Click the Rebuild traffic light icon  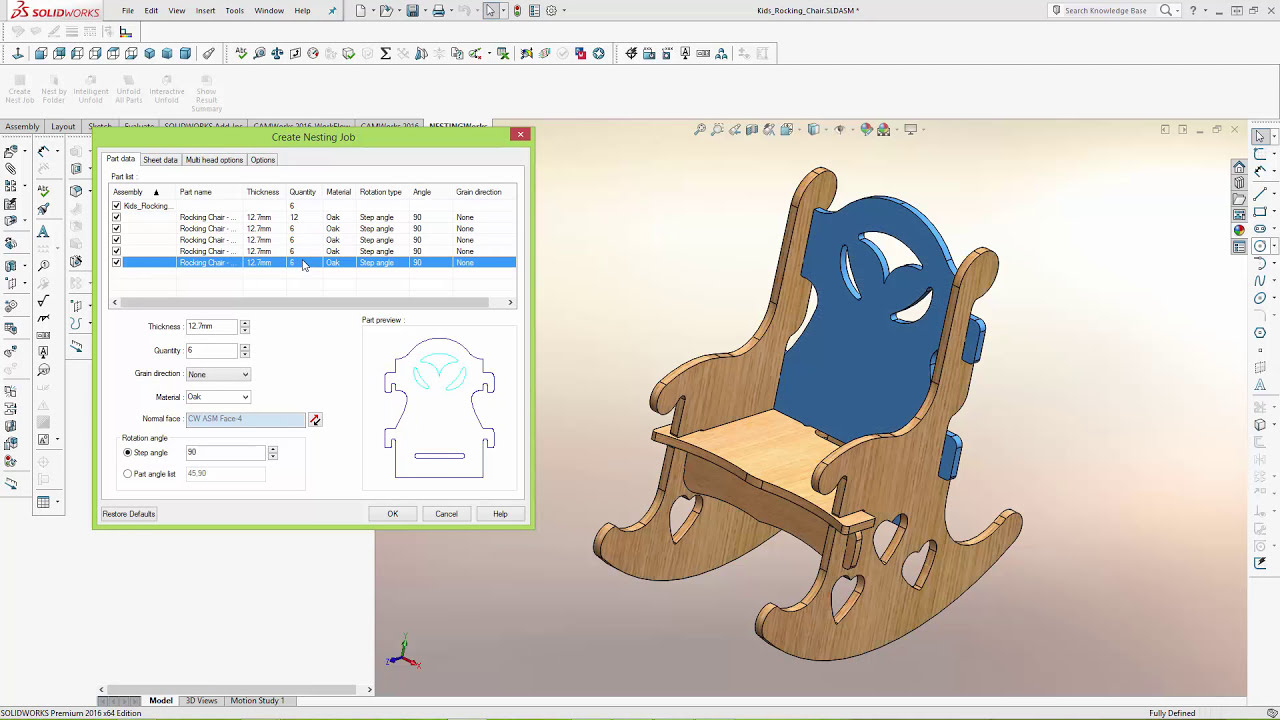[x=517, y=11]
